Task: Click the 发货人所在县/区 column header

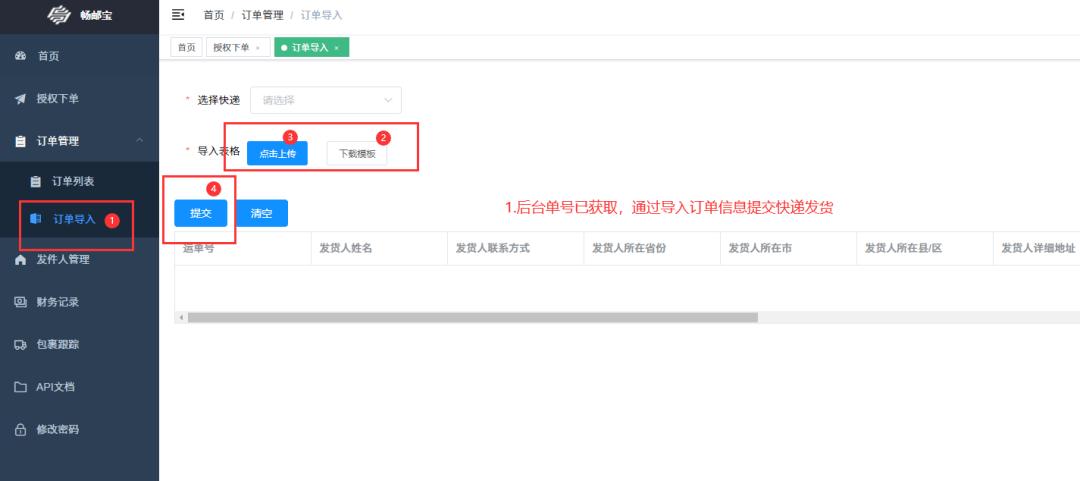Action: (x=924, y=248)
